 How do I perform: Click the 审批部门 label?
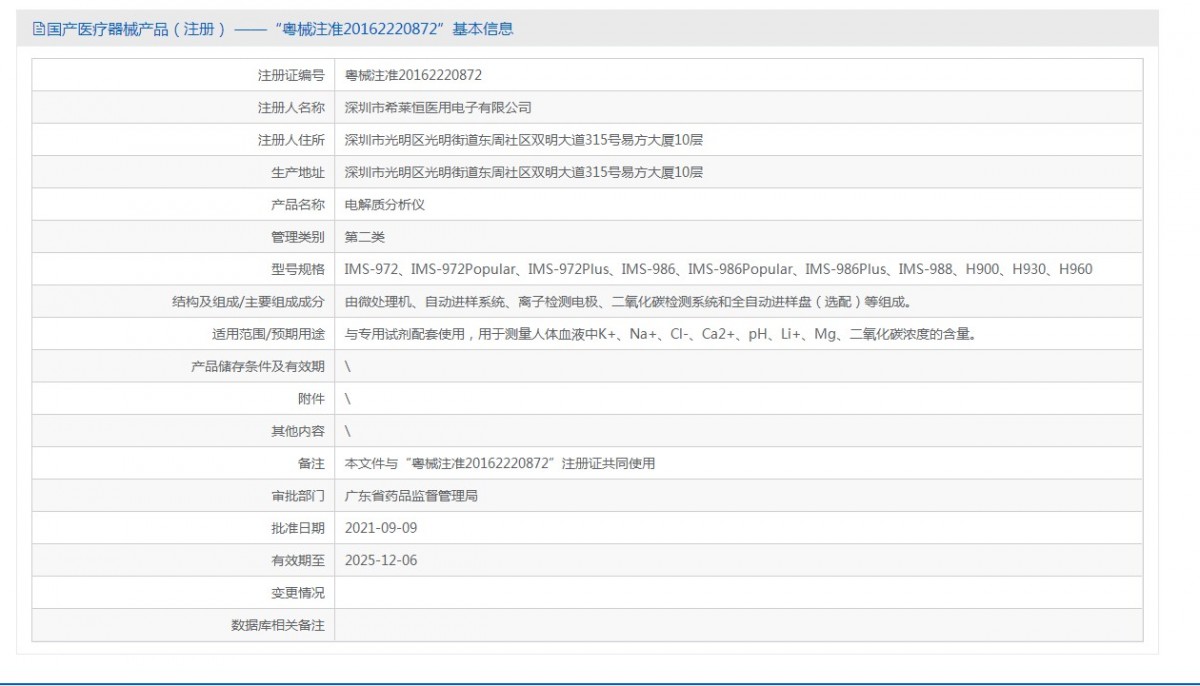point(298,495)
